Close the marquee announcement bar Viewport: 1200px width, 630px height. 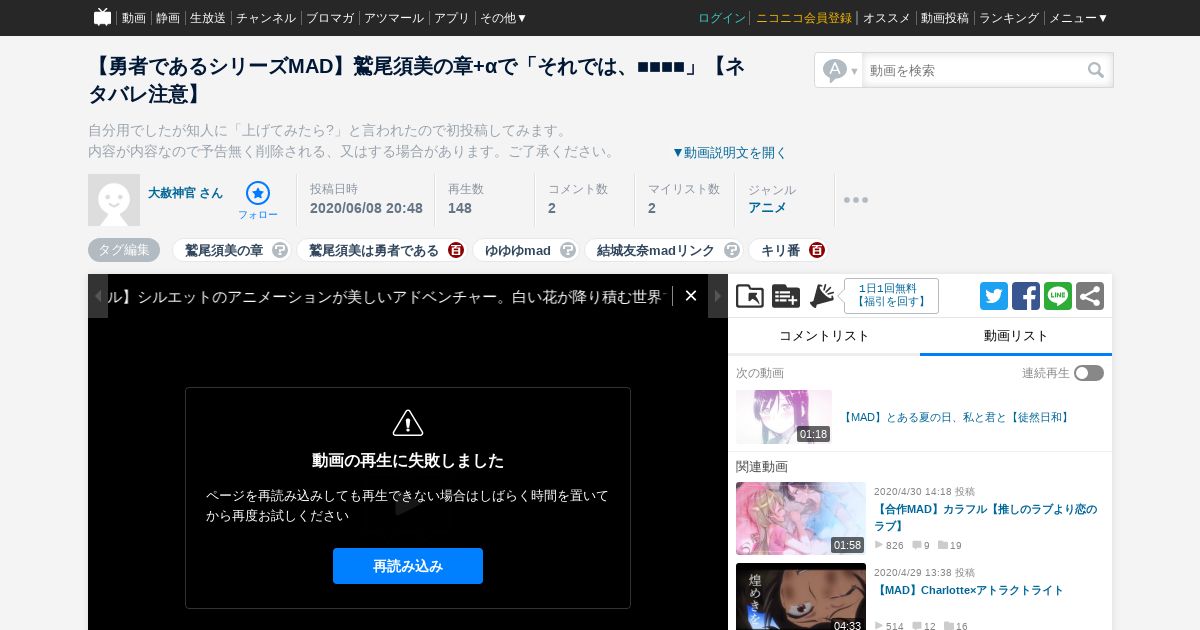(690, 296)
